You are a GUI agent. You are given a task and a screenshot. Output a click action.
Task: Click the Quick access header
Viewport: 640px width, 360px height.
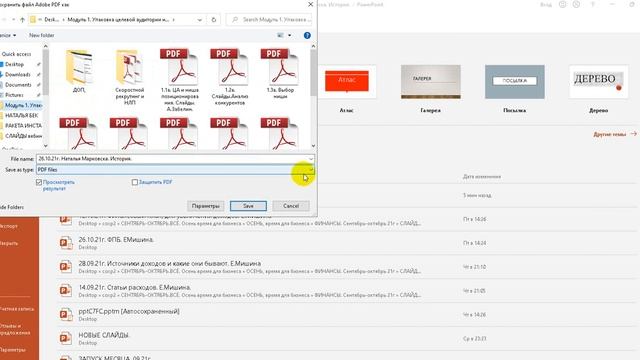(x=16, y=54)
